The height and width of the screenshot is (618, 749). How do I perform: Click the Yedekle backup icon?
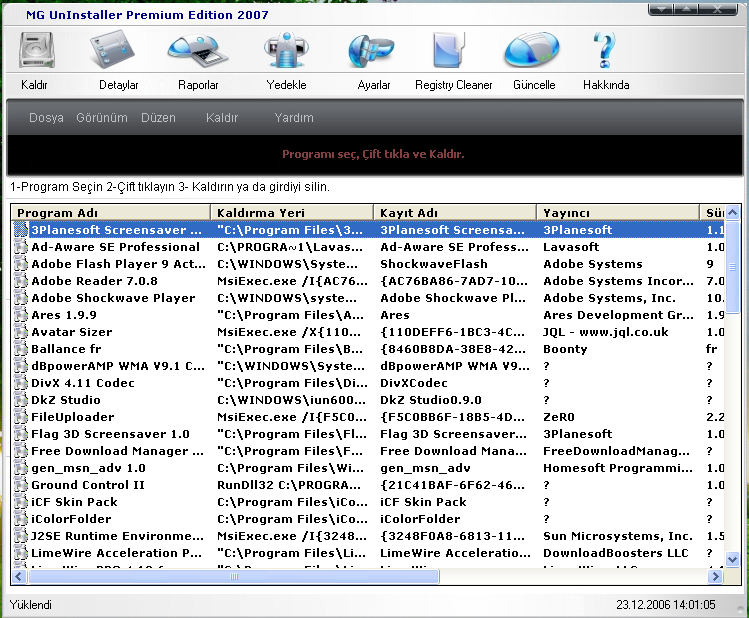pyautogui.click(x=286, y=50)
